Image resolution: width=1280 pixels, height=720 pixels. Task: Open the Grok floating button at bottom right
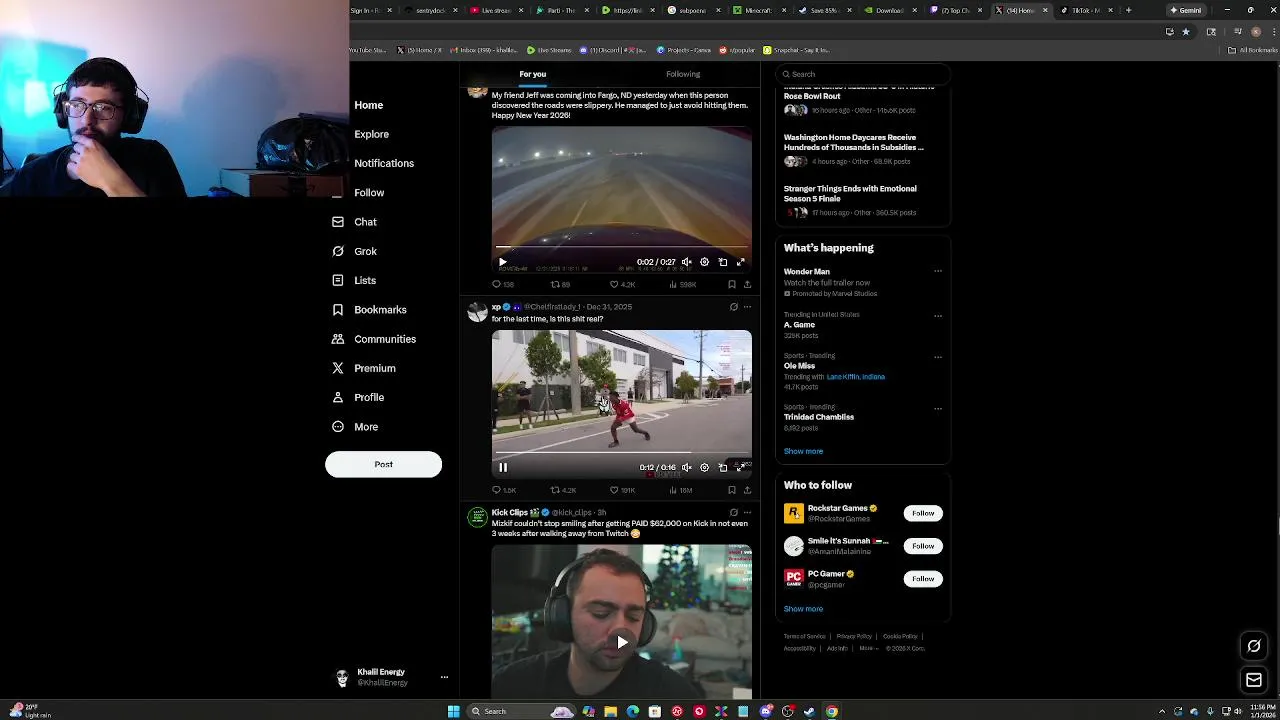click(1254, 646)
